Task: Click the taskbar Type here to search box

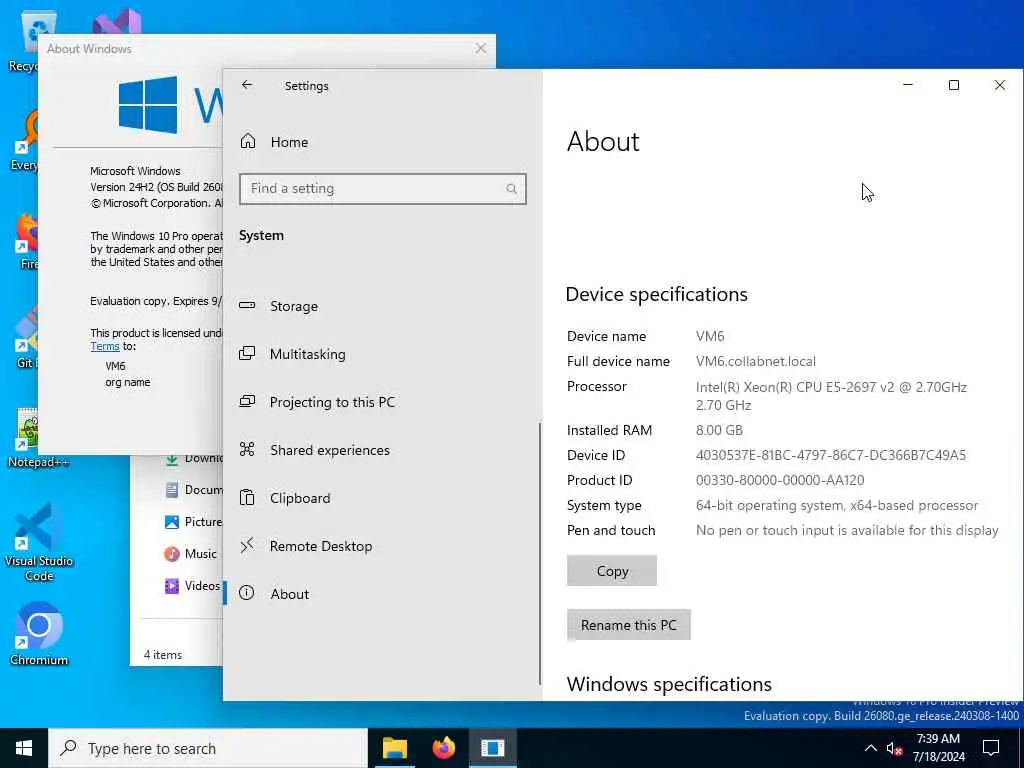Action: (x=208, y=748)
